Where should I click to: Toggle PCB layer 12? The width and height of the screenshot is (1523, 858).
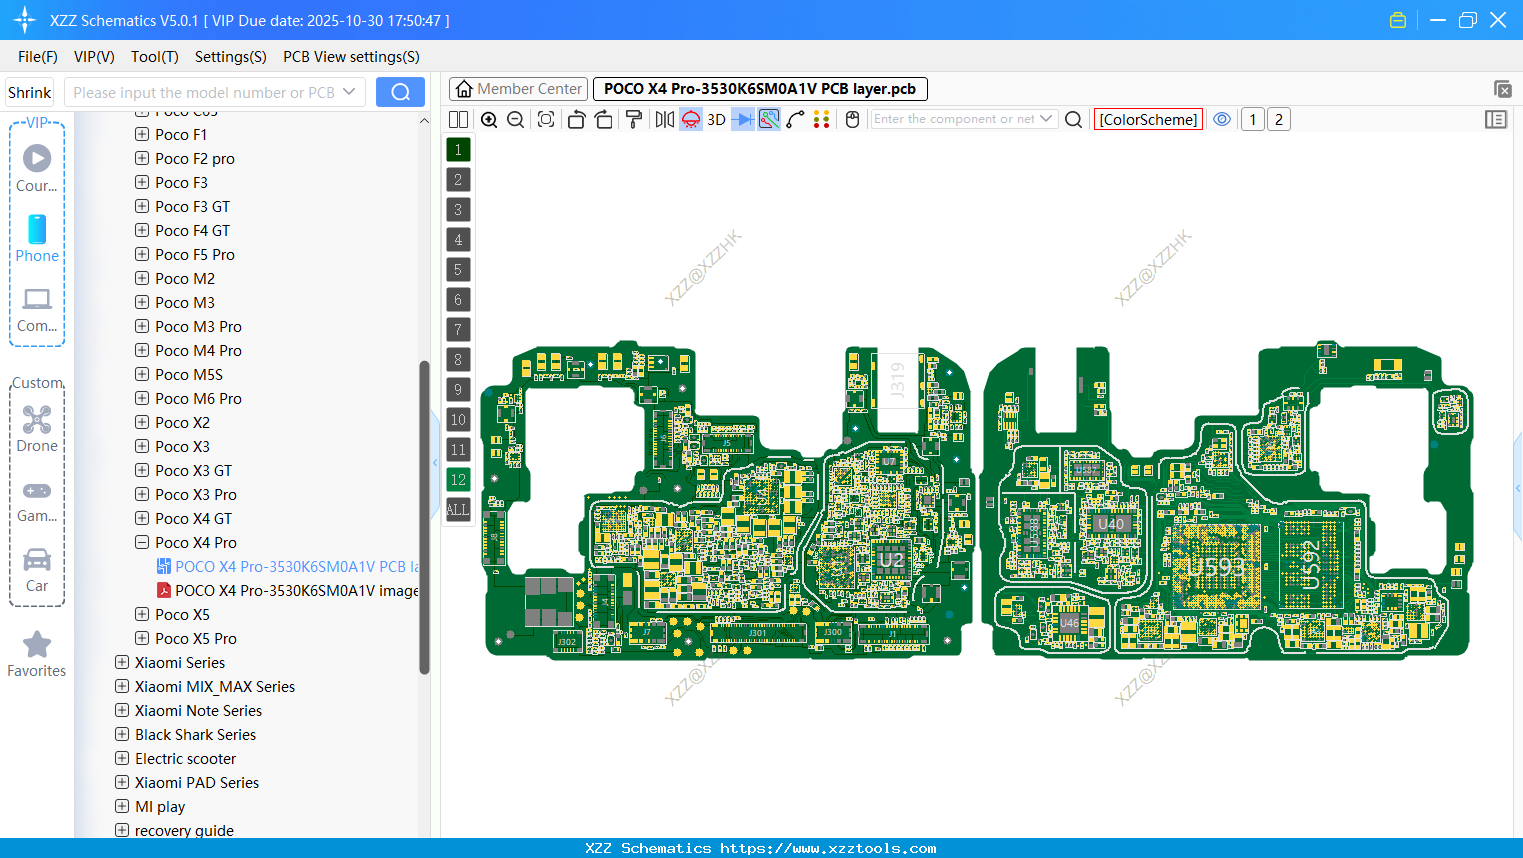pyautogui.click(x=458, y=480)
